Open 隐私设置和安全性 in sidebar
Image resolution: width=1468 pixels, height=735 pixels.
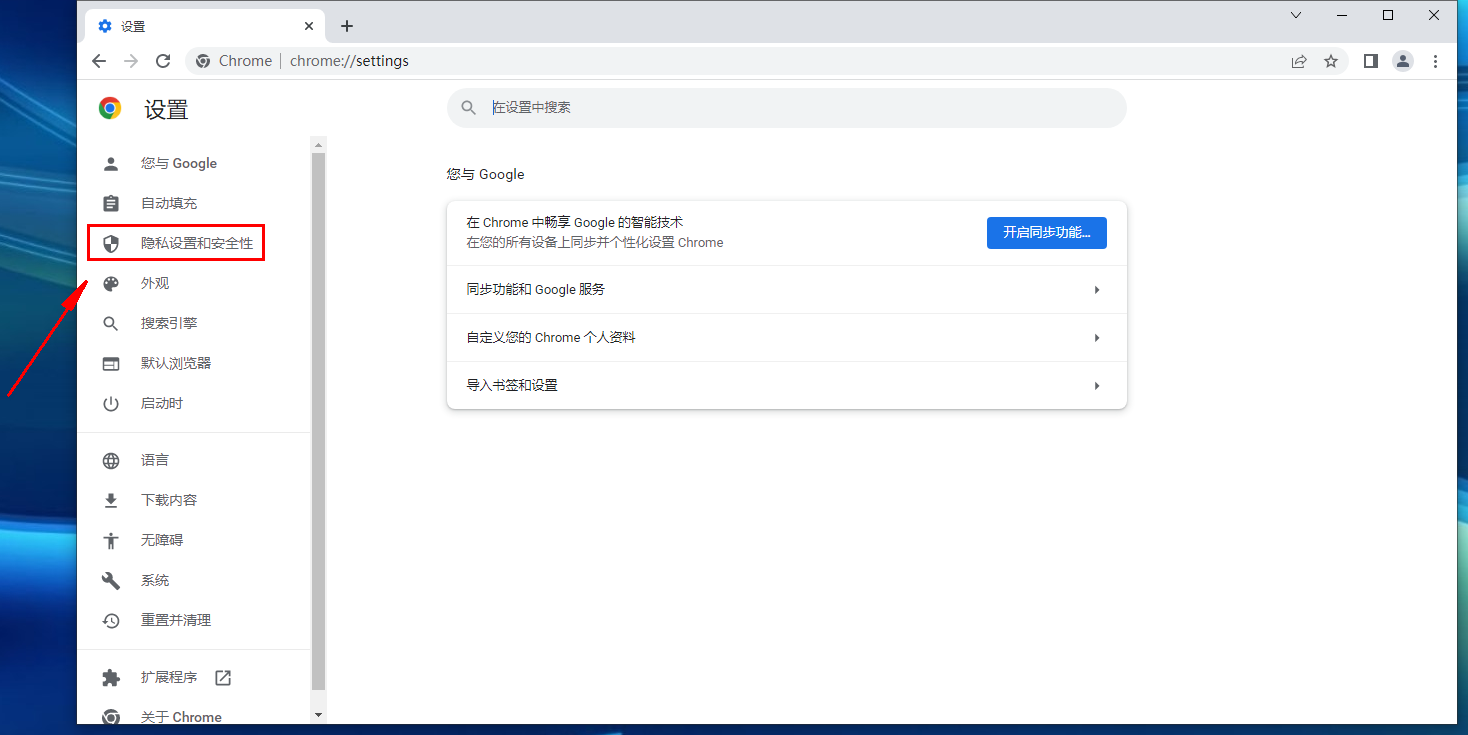coord(177,243)
